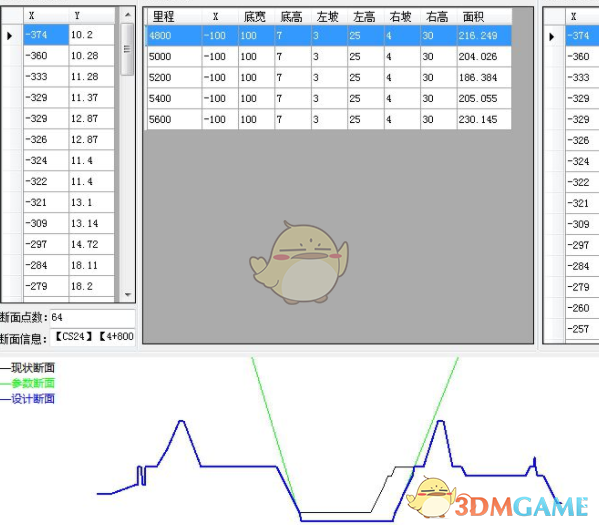Select the 5600 mileage cell
This screenshot has width=599, height=525.
tap(174, 120)
